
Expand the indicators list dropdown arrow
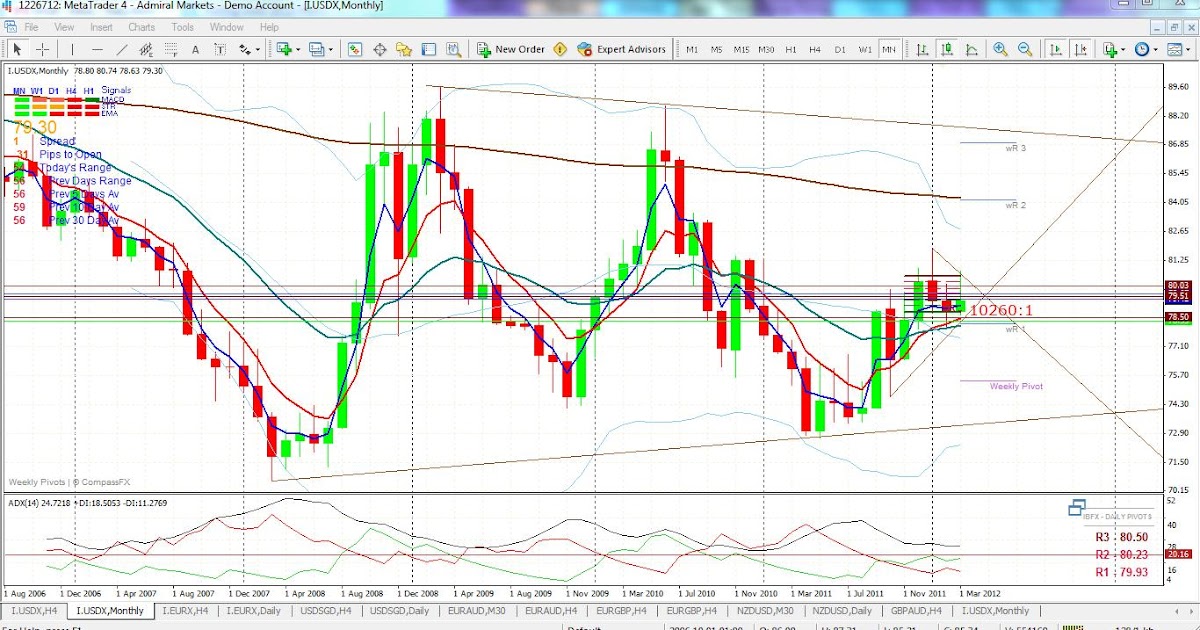point(1124,49)
